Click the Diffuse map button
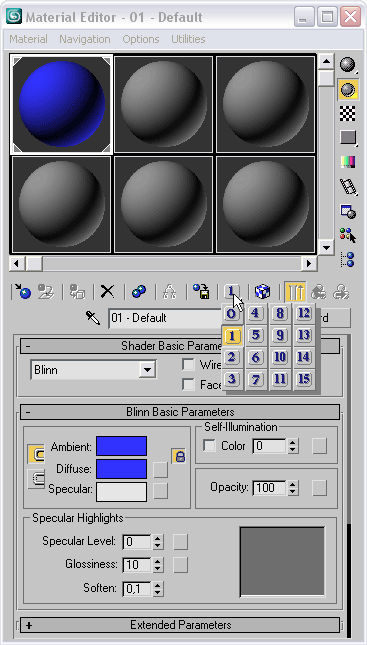 pyautogui.click(x=160, y=470)
